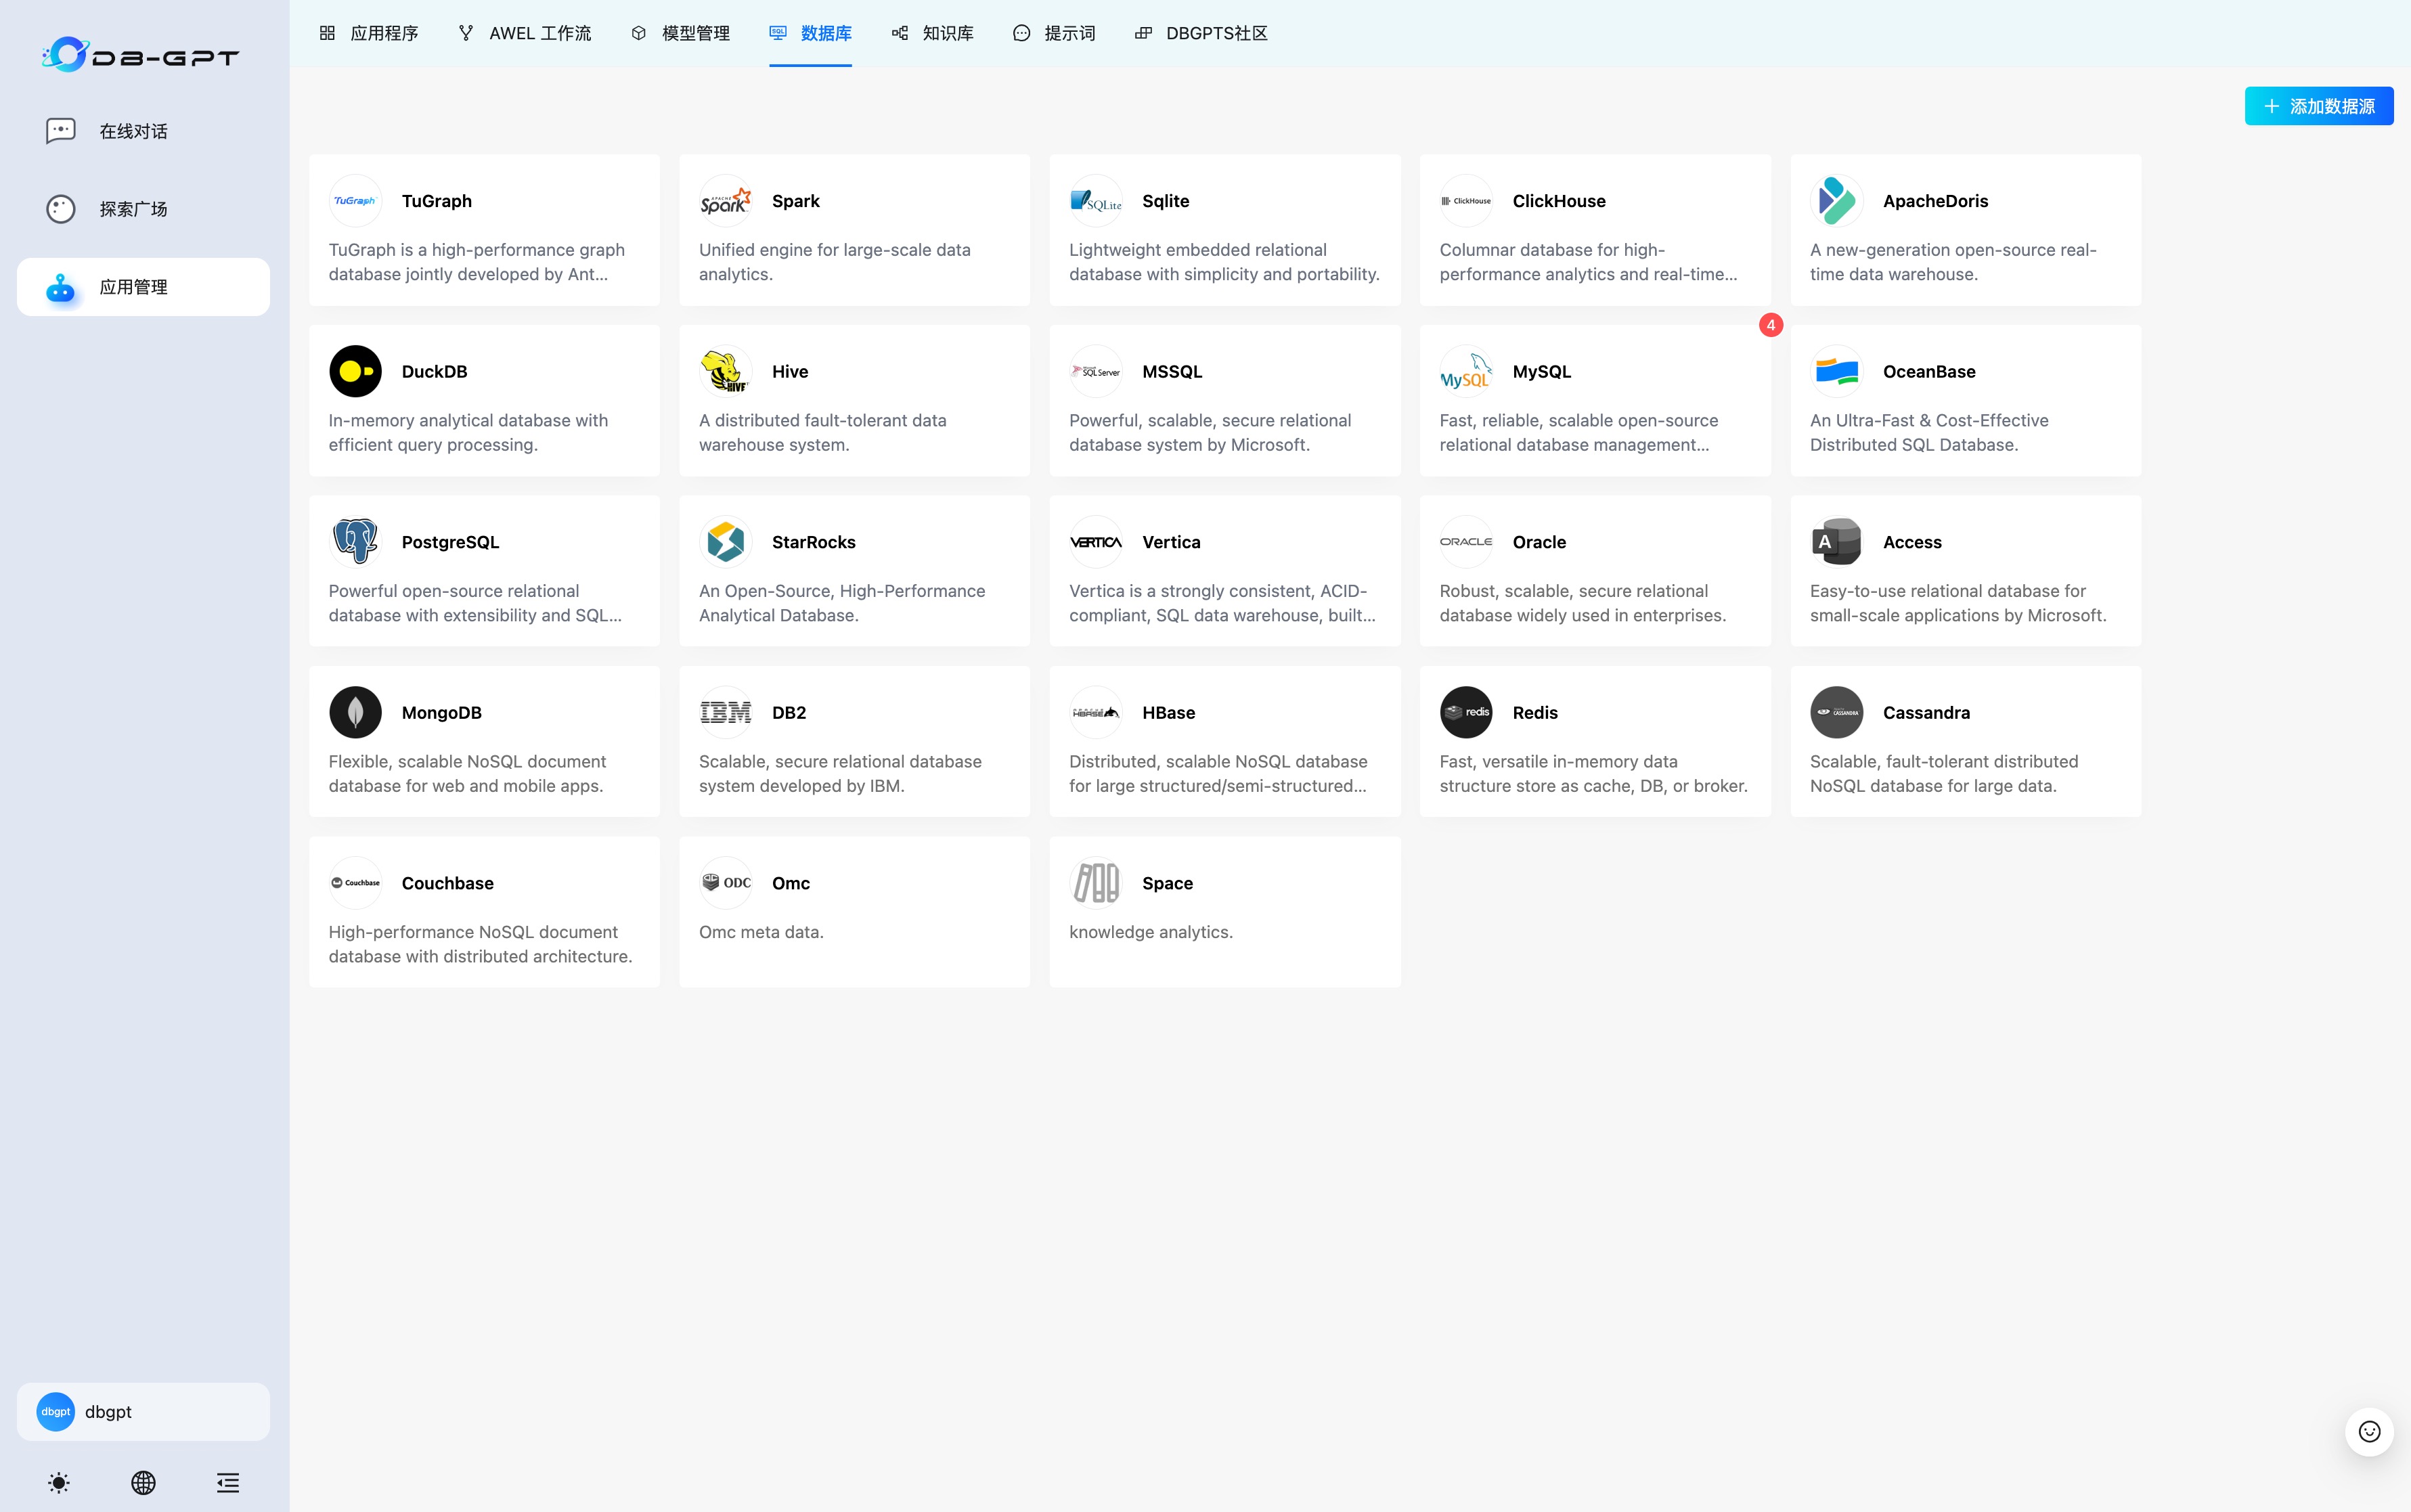The width and height of the screenshot is (2411, 1512).
Task: Open 在线对话 in the sidebar
Action: pyautogui.click(x=133, y=131)
